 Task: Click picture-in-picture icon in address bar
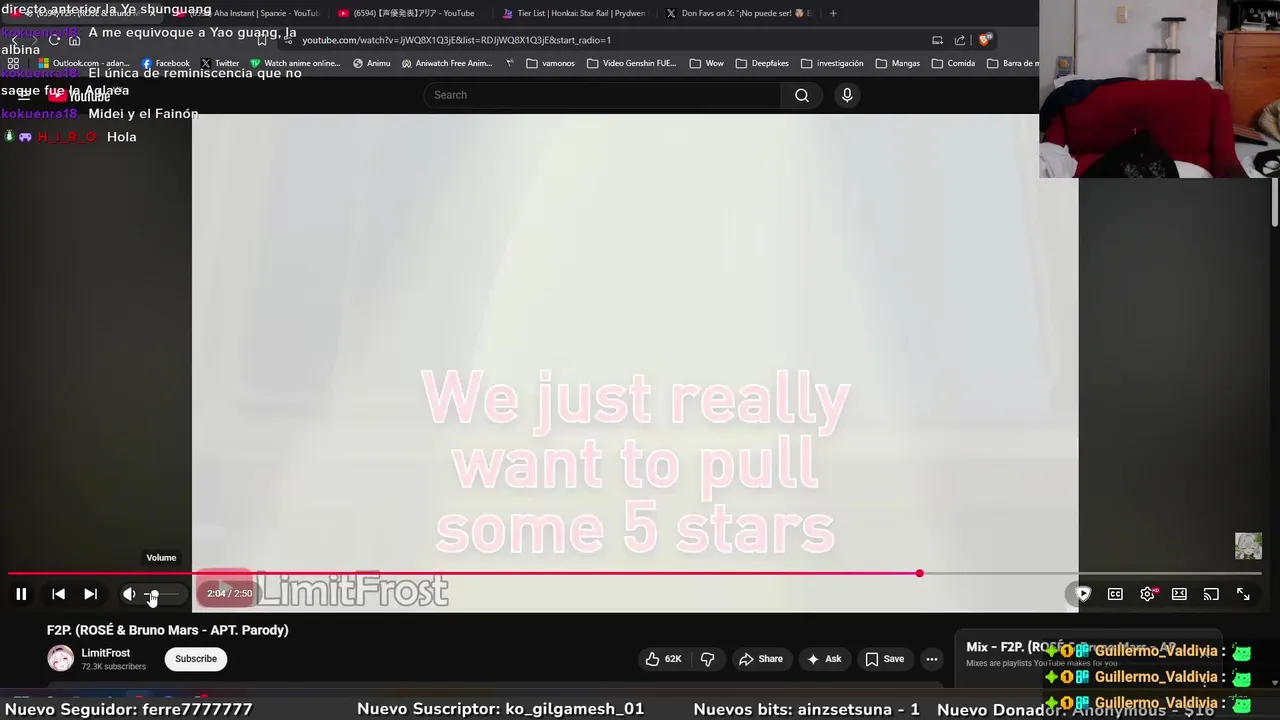tap(937, 40)
